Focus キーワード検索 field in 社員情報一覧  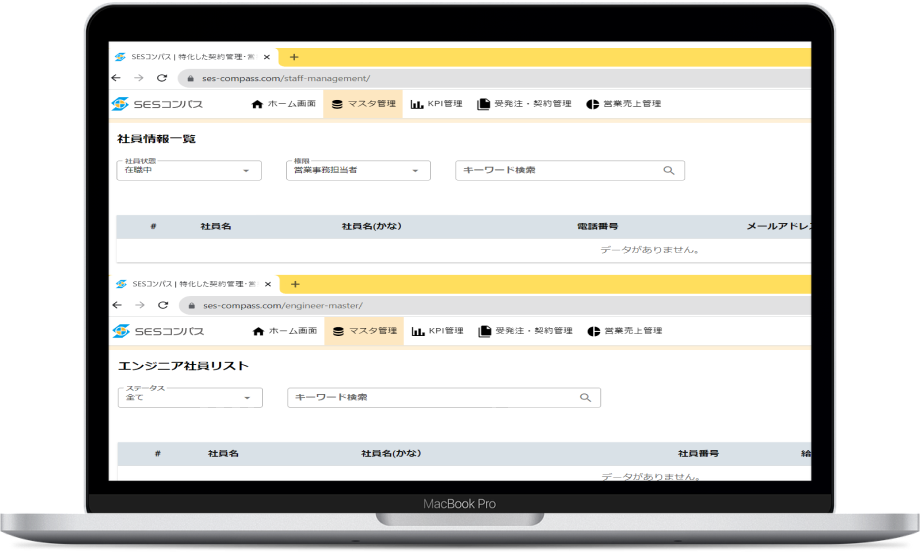coord(569,170)
